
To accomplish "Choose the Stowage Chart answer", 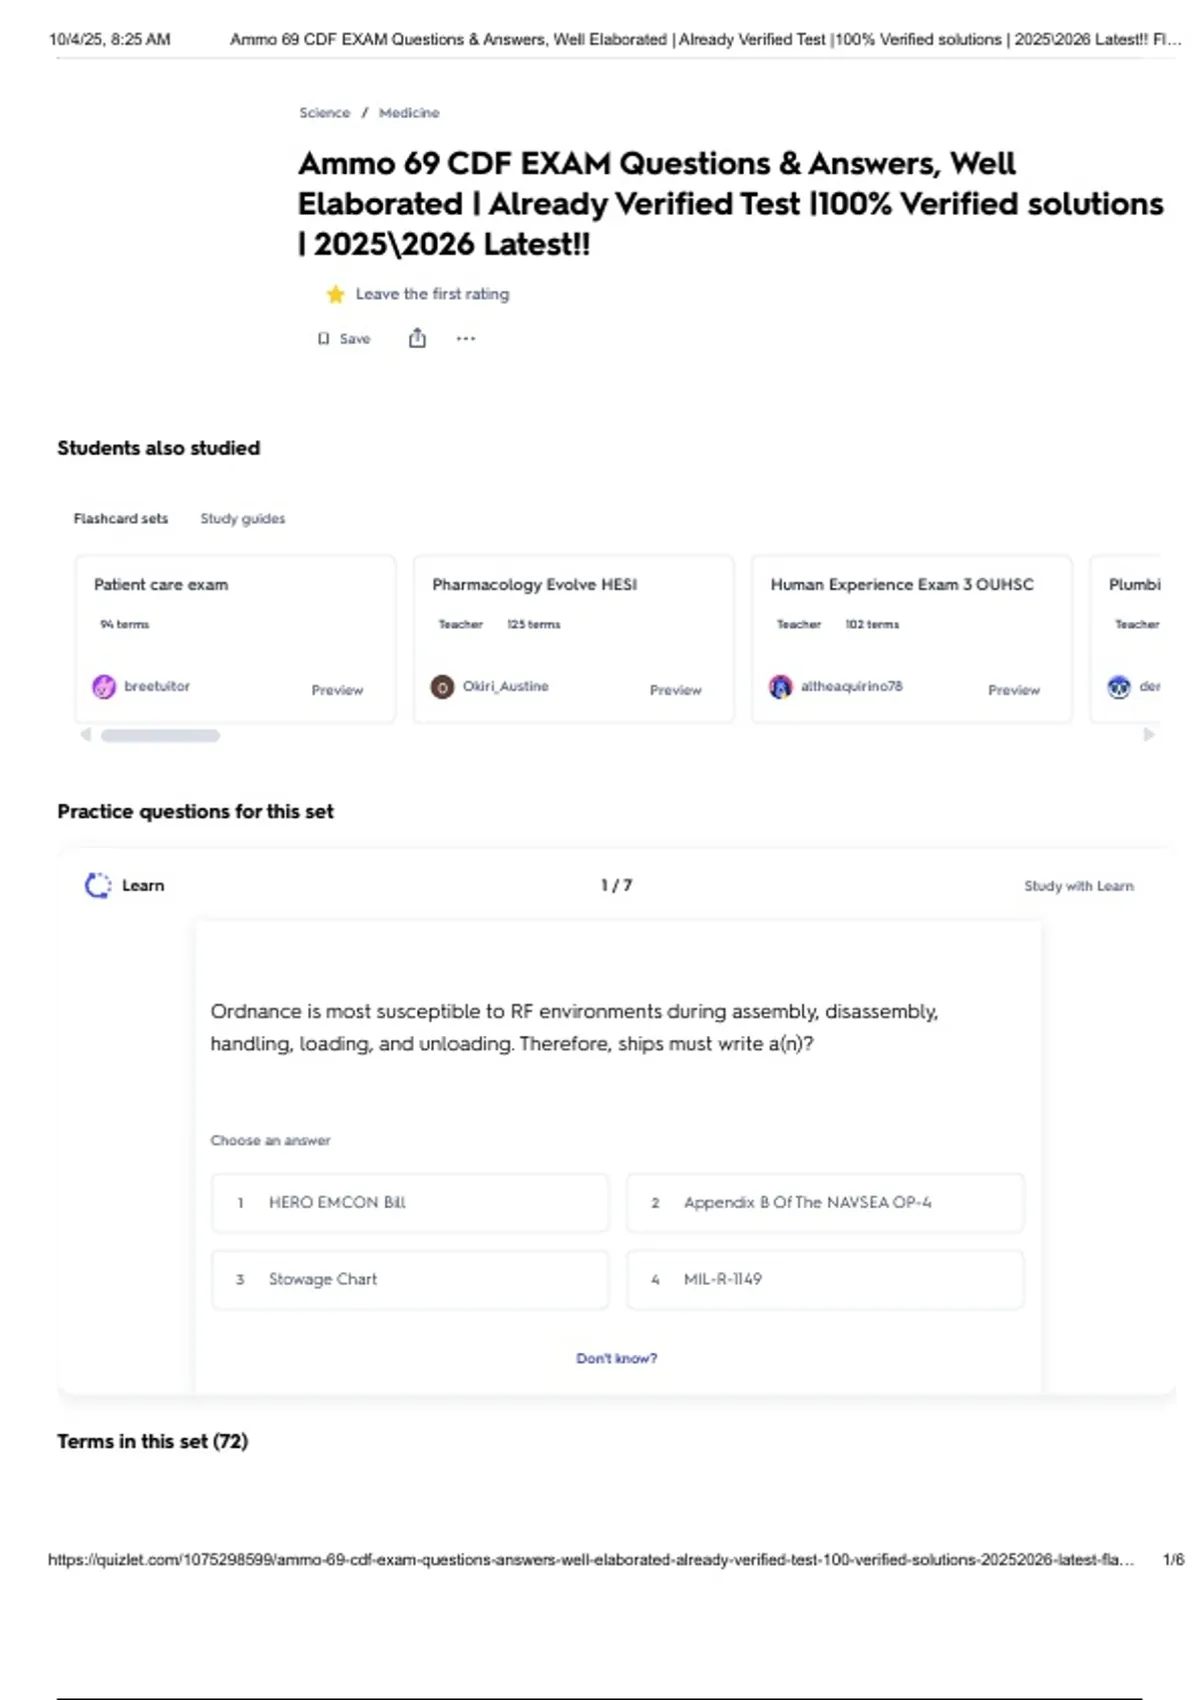I will tap(410, 1279).
